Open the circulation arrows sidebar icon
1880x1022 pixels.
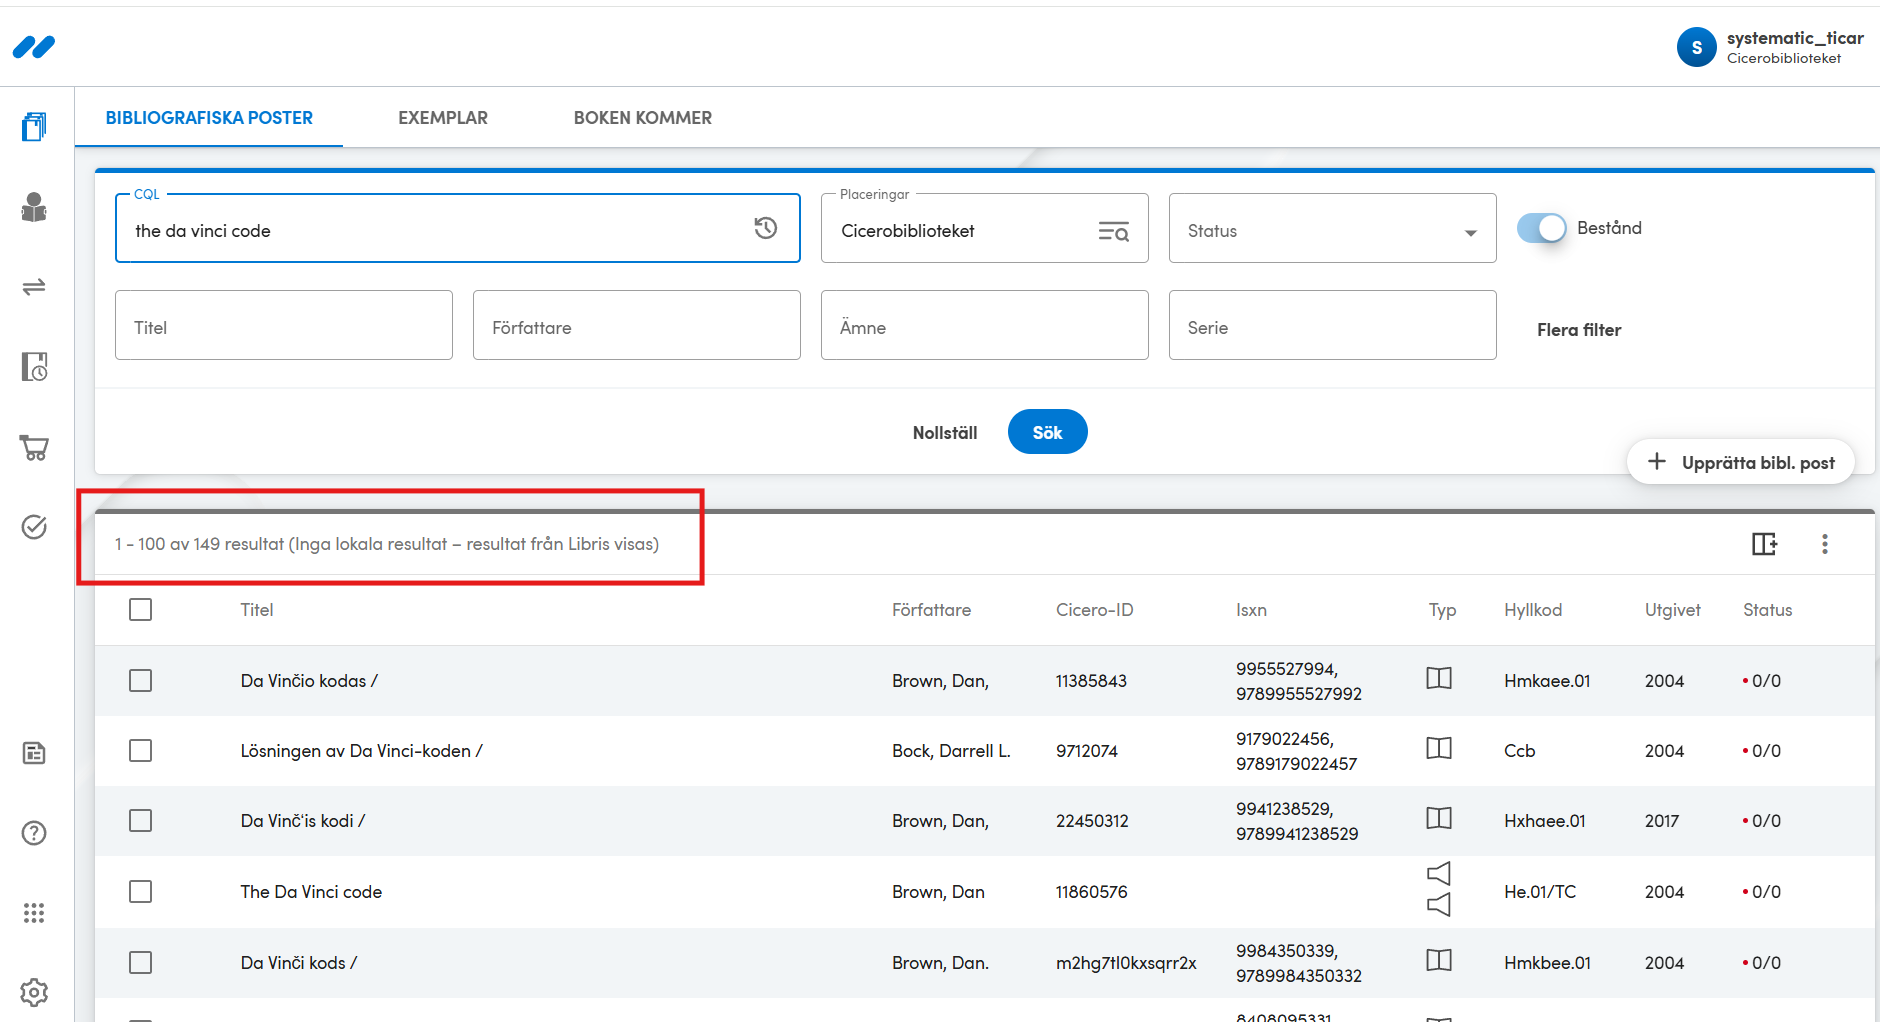coord(34,287)
